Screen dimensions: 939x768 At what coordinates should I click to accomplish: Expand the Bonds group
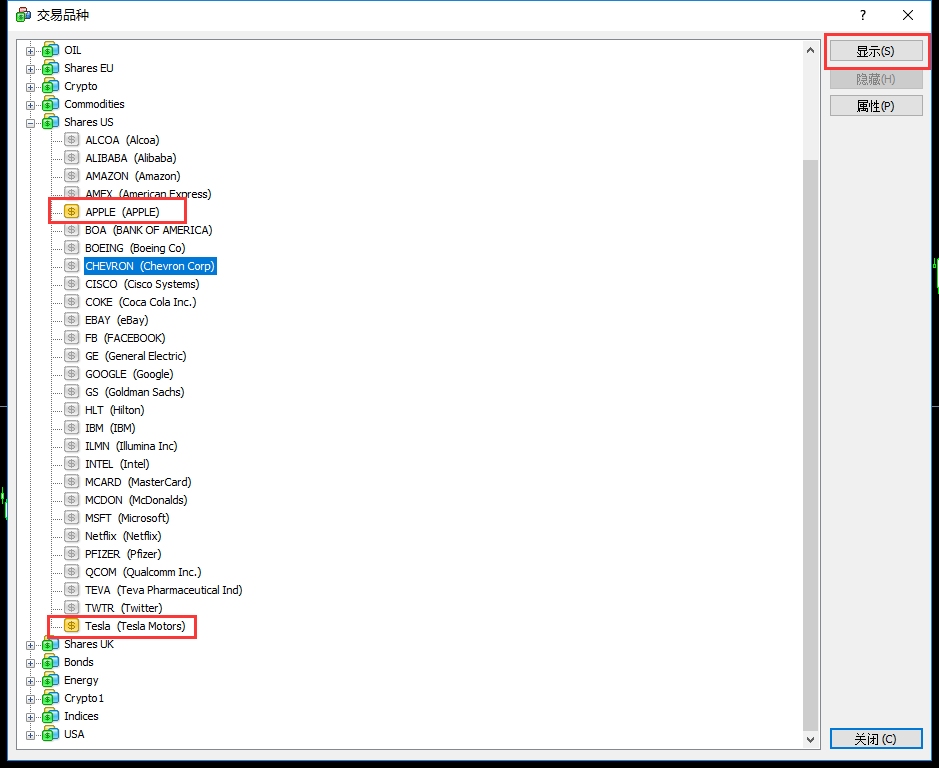pyautogui.click(x=31, y=664)
